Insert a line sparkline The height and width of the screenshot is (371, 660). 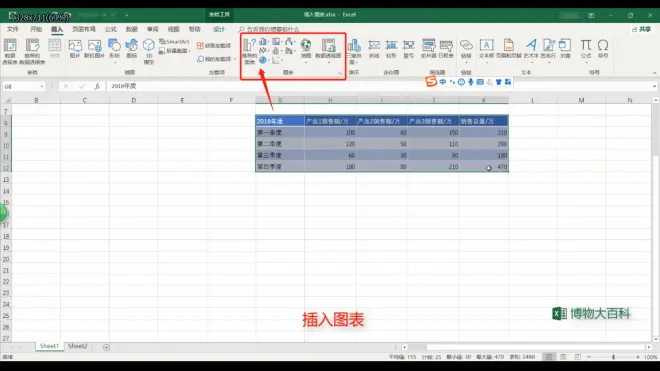[x=374, y=49]
